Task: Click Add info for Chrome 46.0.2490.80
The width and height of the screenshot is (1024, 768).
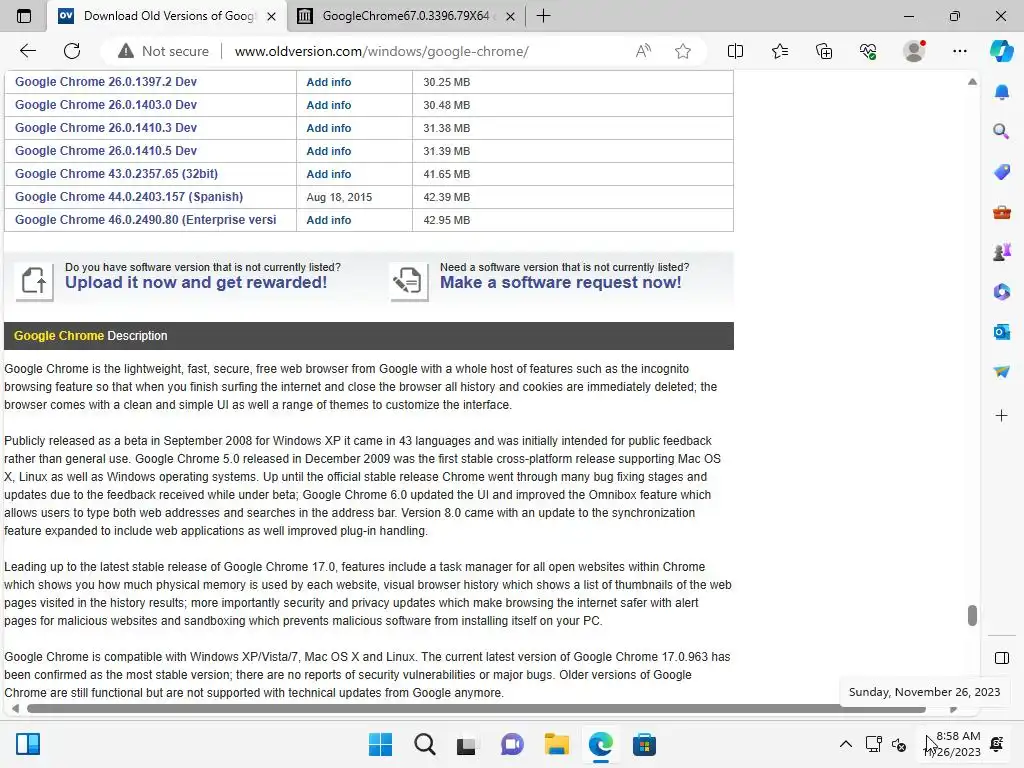Action: [328, 220]
